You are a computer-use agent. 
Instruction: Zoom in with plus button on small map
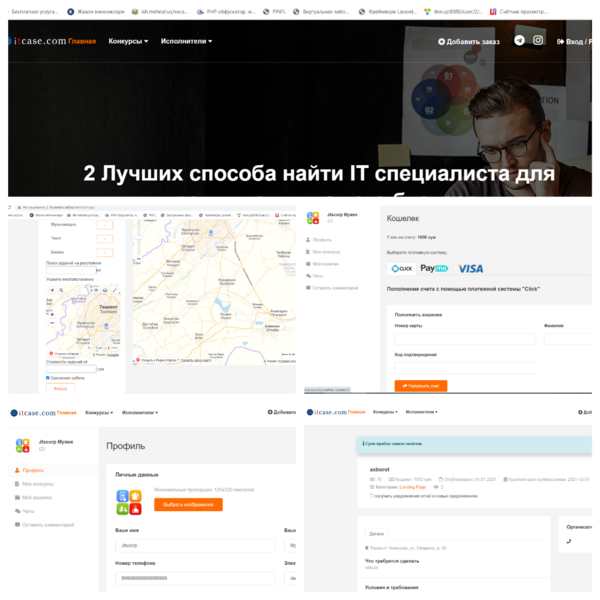pyautogui.click(x=52, y=315)
